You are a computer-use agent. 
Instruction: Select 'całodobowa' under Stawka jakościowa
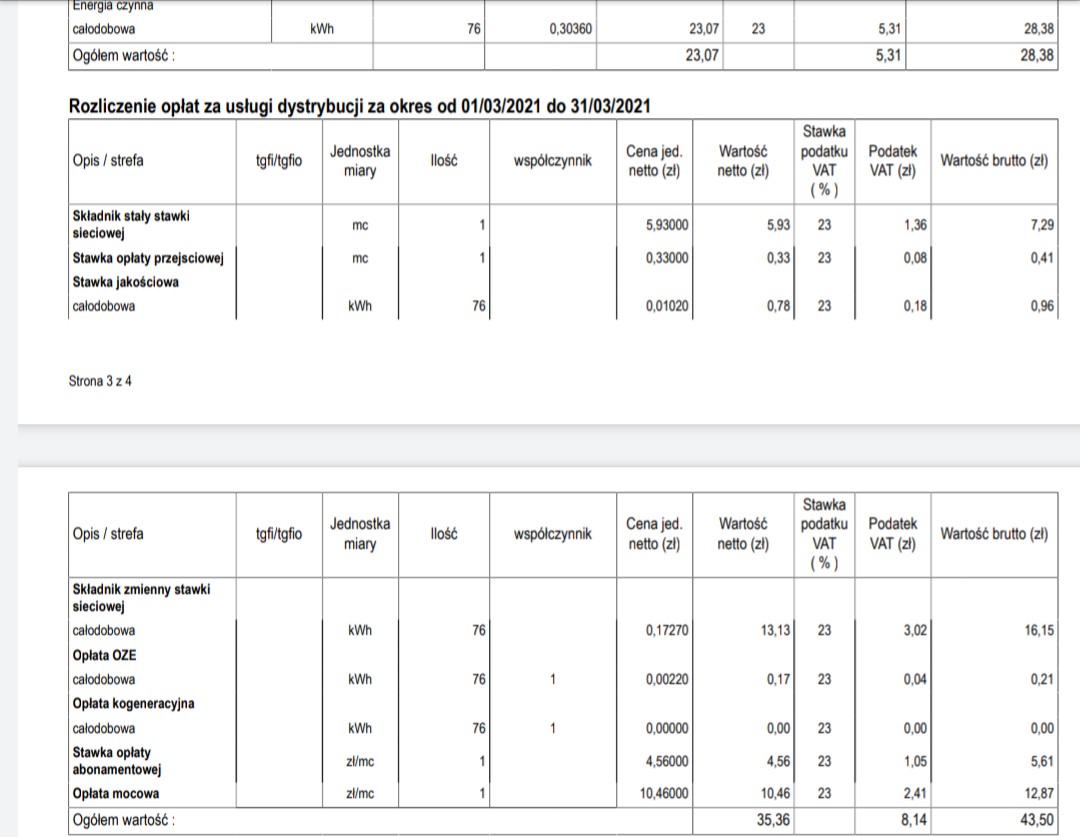point(104,306)
